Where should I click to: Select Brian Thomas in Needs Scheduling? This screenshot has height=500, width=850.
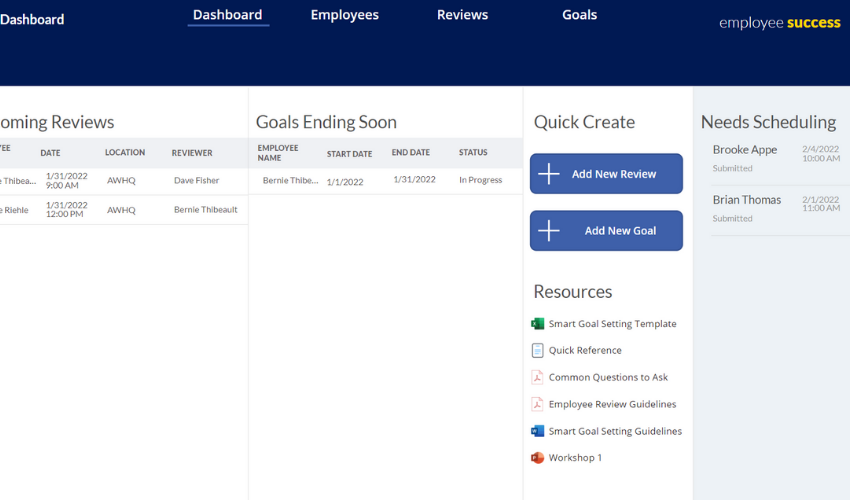click(x=746, y=200)
